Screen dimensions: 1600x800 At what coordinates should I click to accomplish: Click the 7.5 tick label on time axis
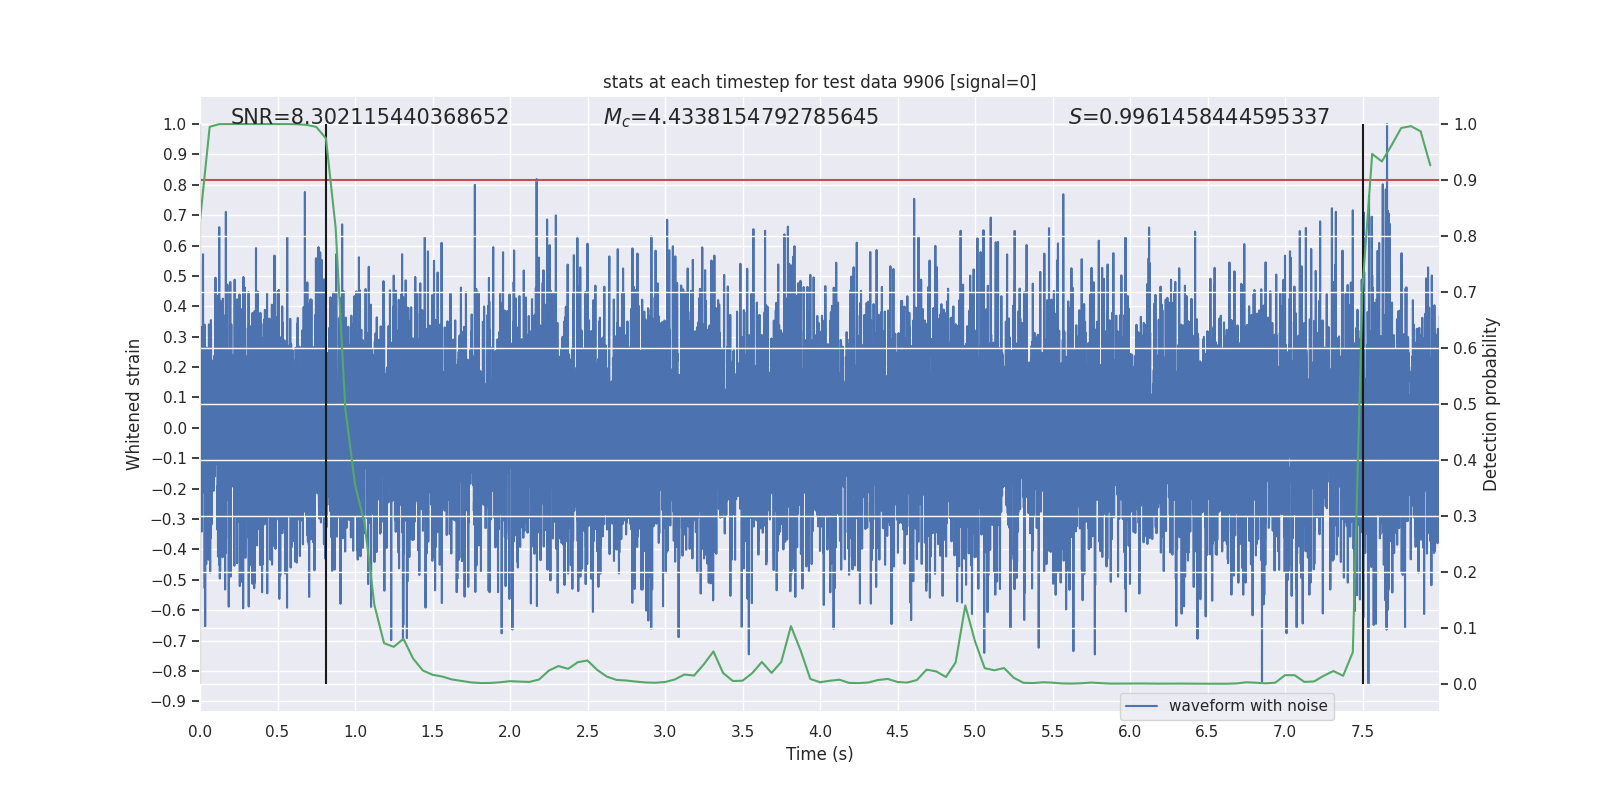[x=1362, y=732]
